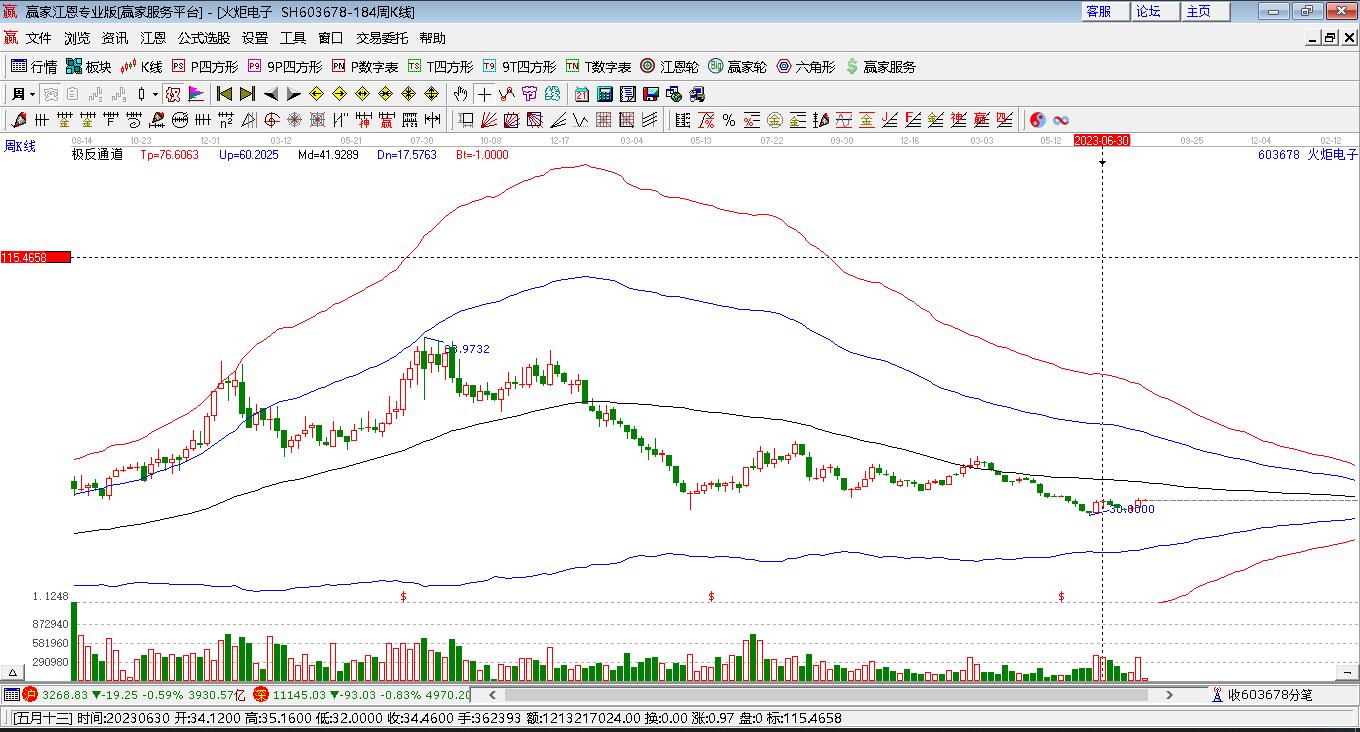1360x732 pixels.
Task: Click the 客服 button in title bar
Action: tap(1098, 11)
